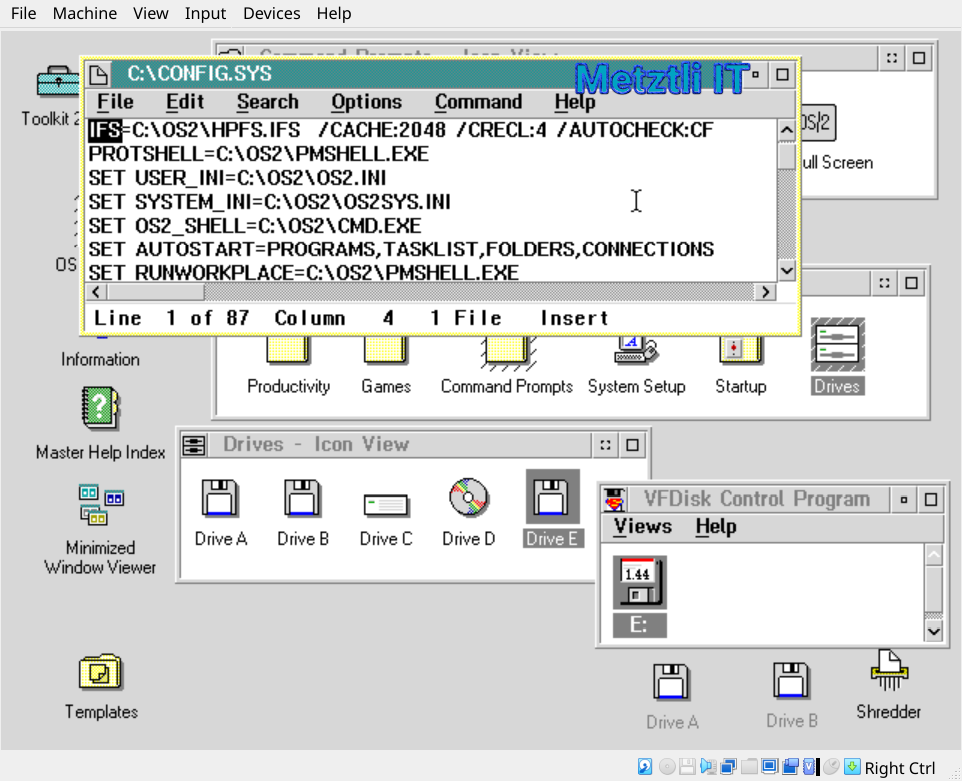This screenshot has width=962, height=781.
Task: Select the Drive C hard disk icon
Action: (386, 504)
